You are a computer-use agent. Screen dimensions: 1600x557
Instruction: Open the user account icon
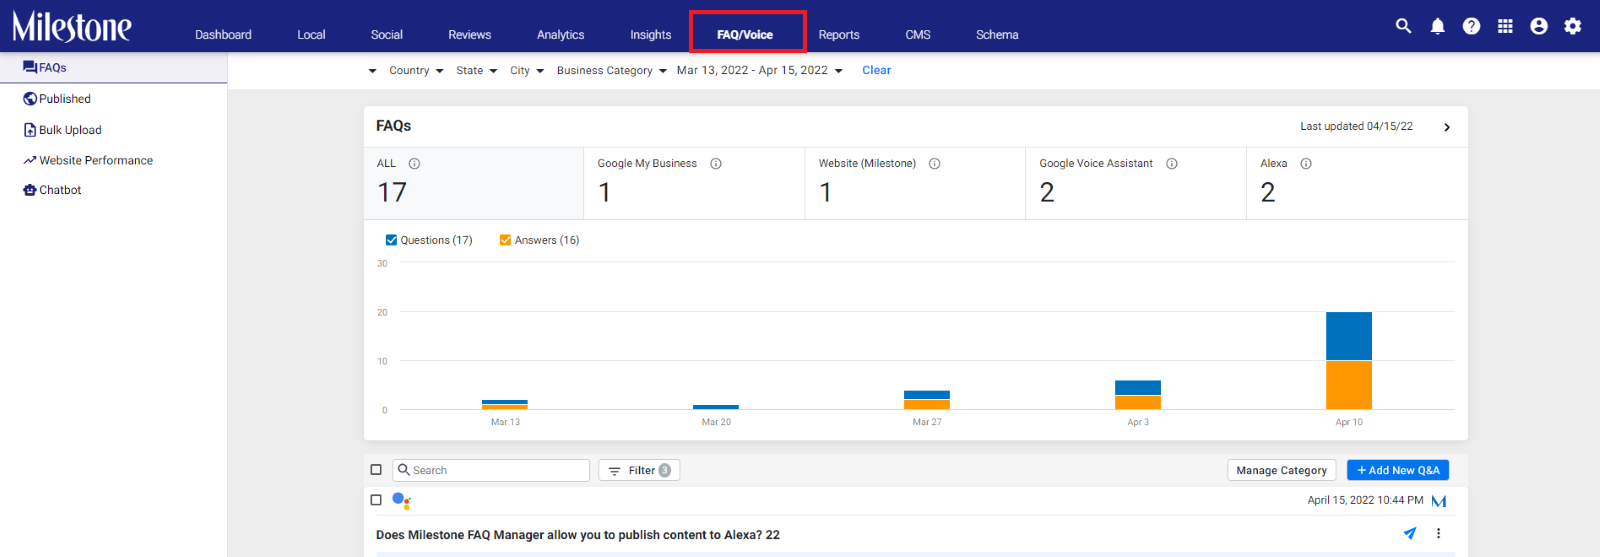pyautogui.click(x=1539, y=26)
